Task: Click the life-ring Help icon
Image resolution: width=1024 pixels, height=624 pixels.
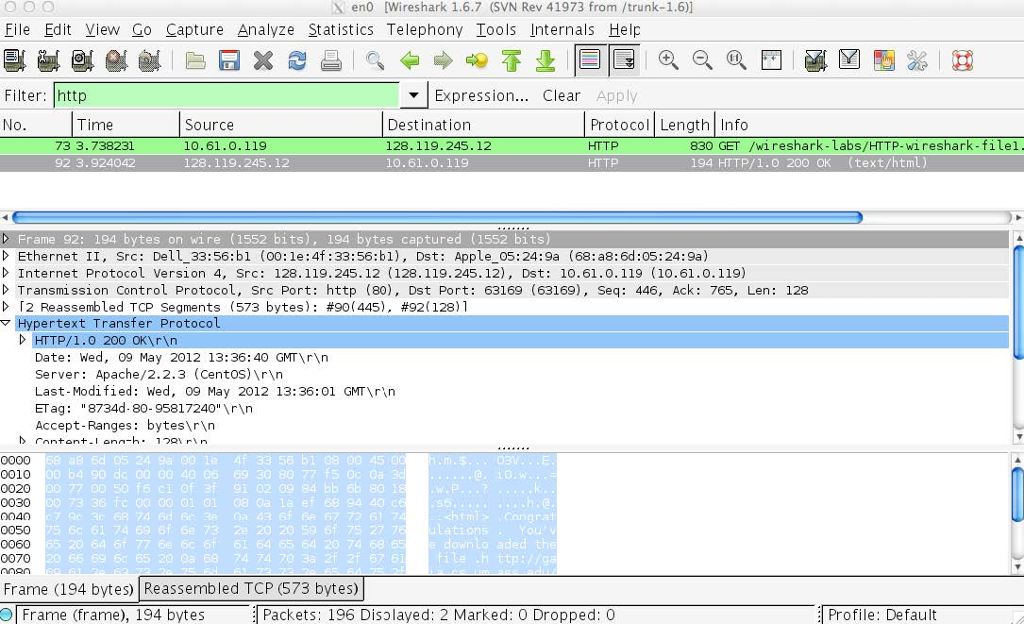Action: tap(961, 60)
